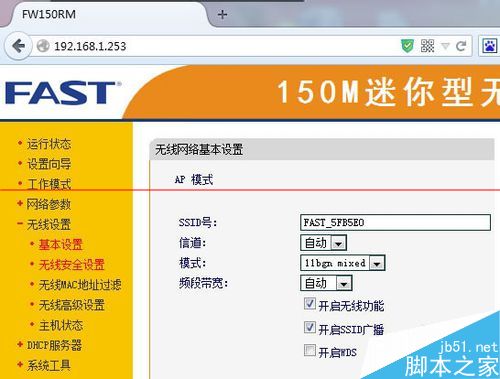Select 基本设置 submenu item
The width and height of the screenshot is (500, 379).
(x=61, y=245)
